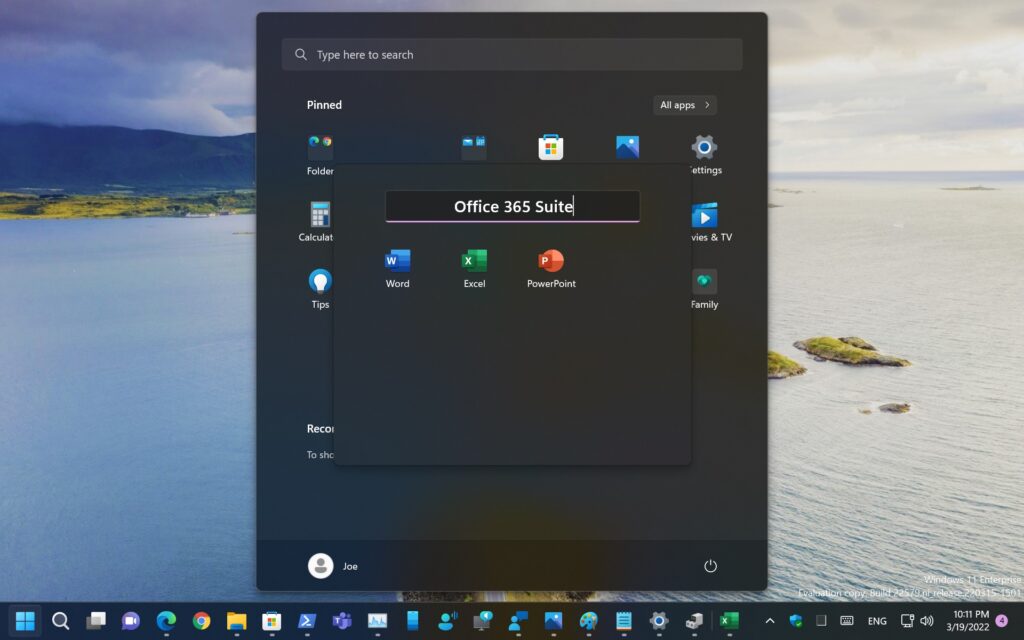Open the Microsoft Store pinned app
Image resolution: width=1024 pixels, height=640 pixels.
[x=551, y=148]
